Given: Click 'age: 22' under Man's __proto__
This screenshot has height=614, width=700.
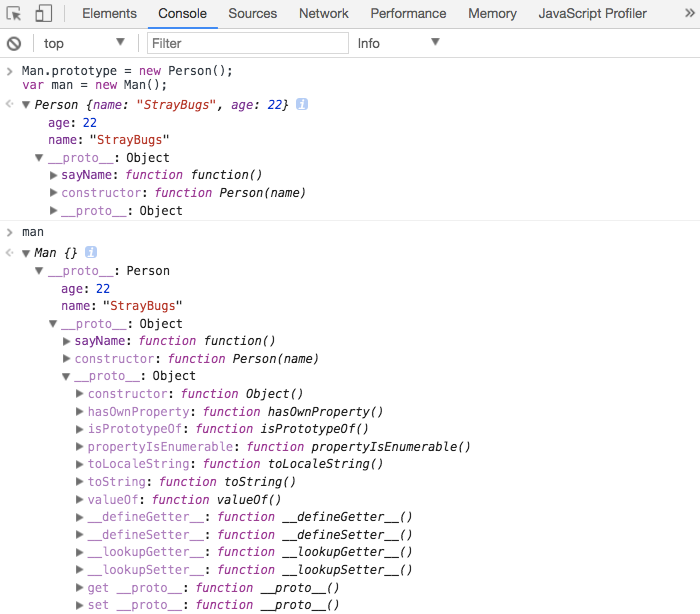Looking at the screenshot, I should [85, 288].
